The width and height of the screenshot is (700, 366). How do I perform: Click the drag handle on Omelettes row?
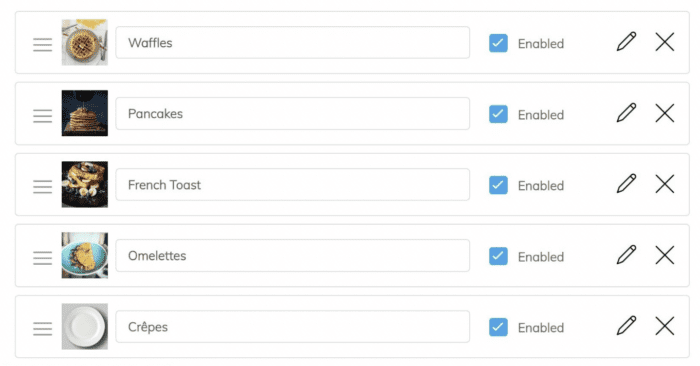click(x=42, y=258)
